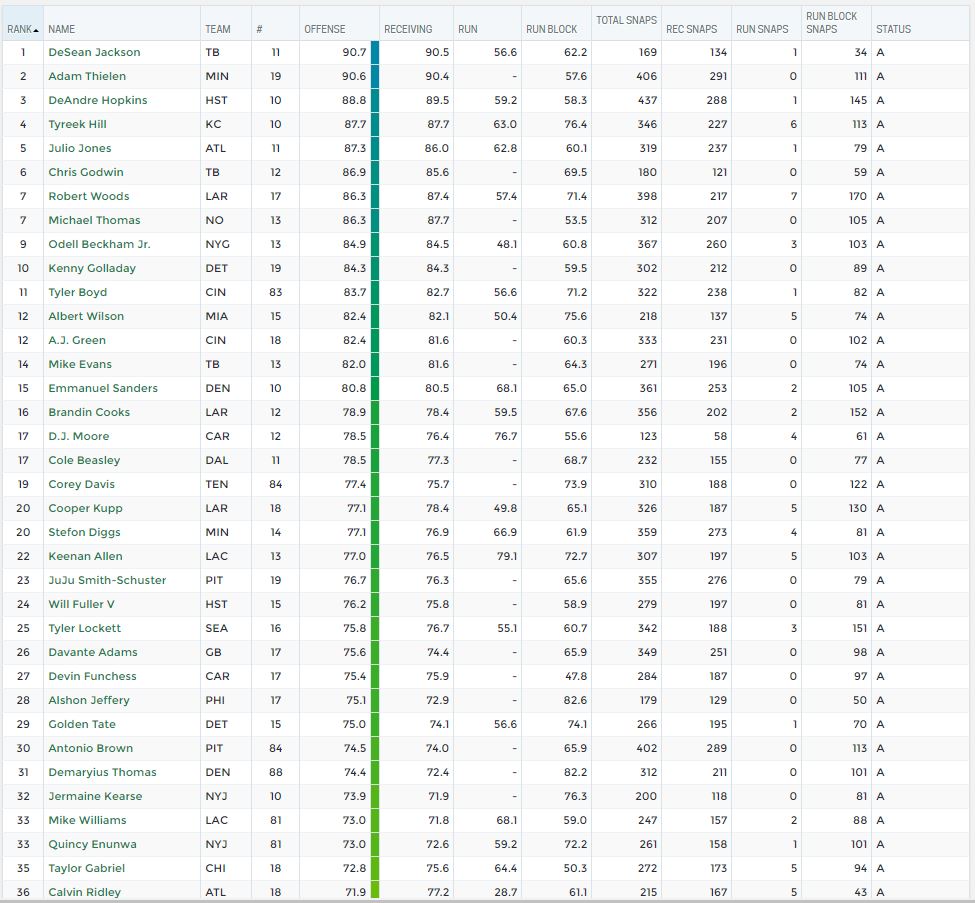
Task: Click the TOTAL SNAPS column header
Action: pos(626,20)
